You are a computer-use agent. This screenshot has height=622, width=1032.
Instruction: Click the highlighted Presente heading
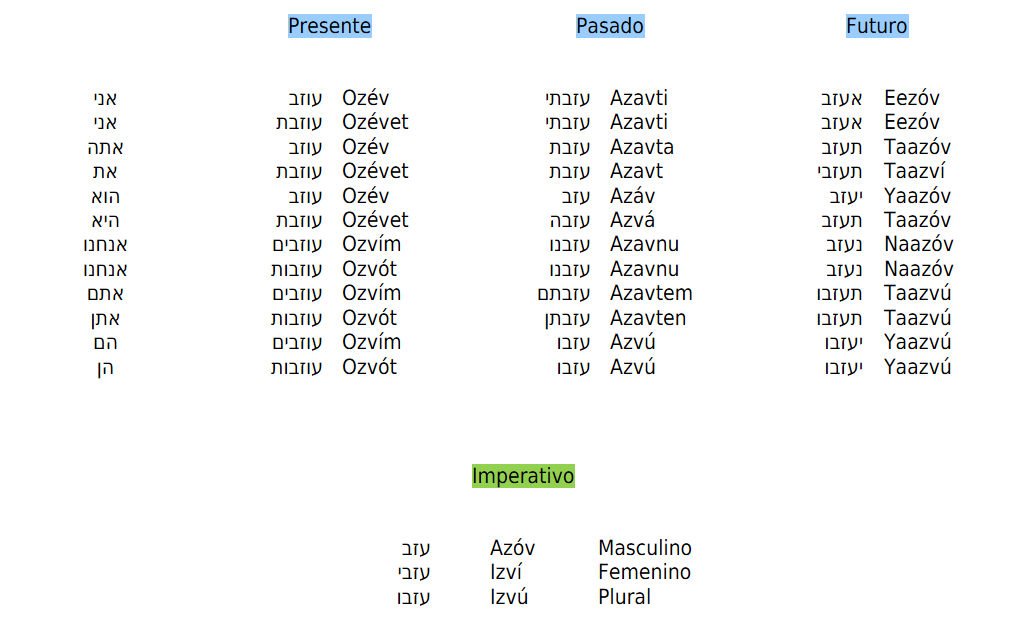point(329,26)
